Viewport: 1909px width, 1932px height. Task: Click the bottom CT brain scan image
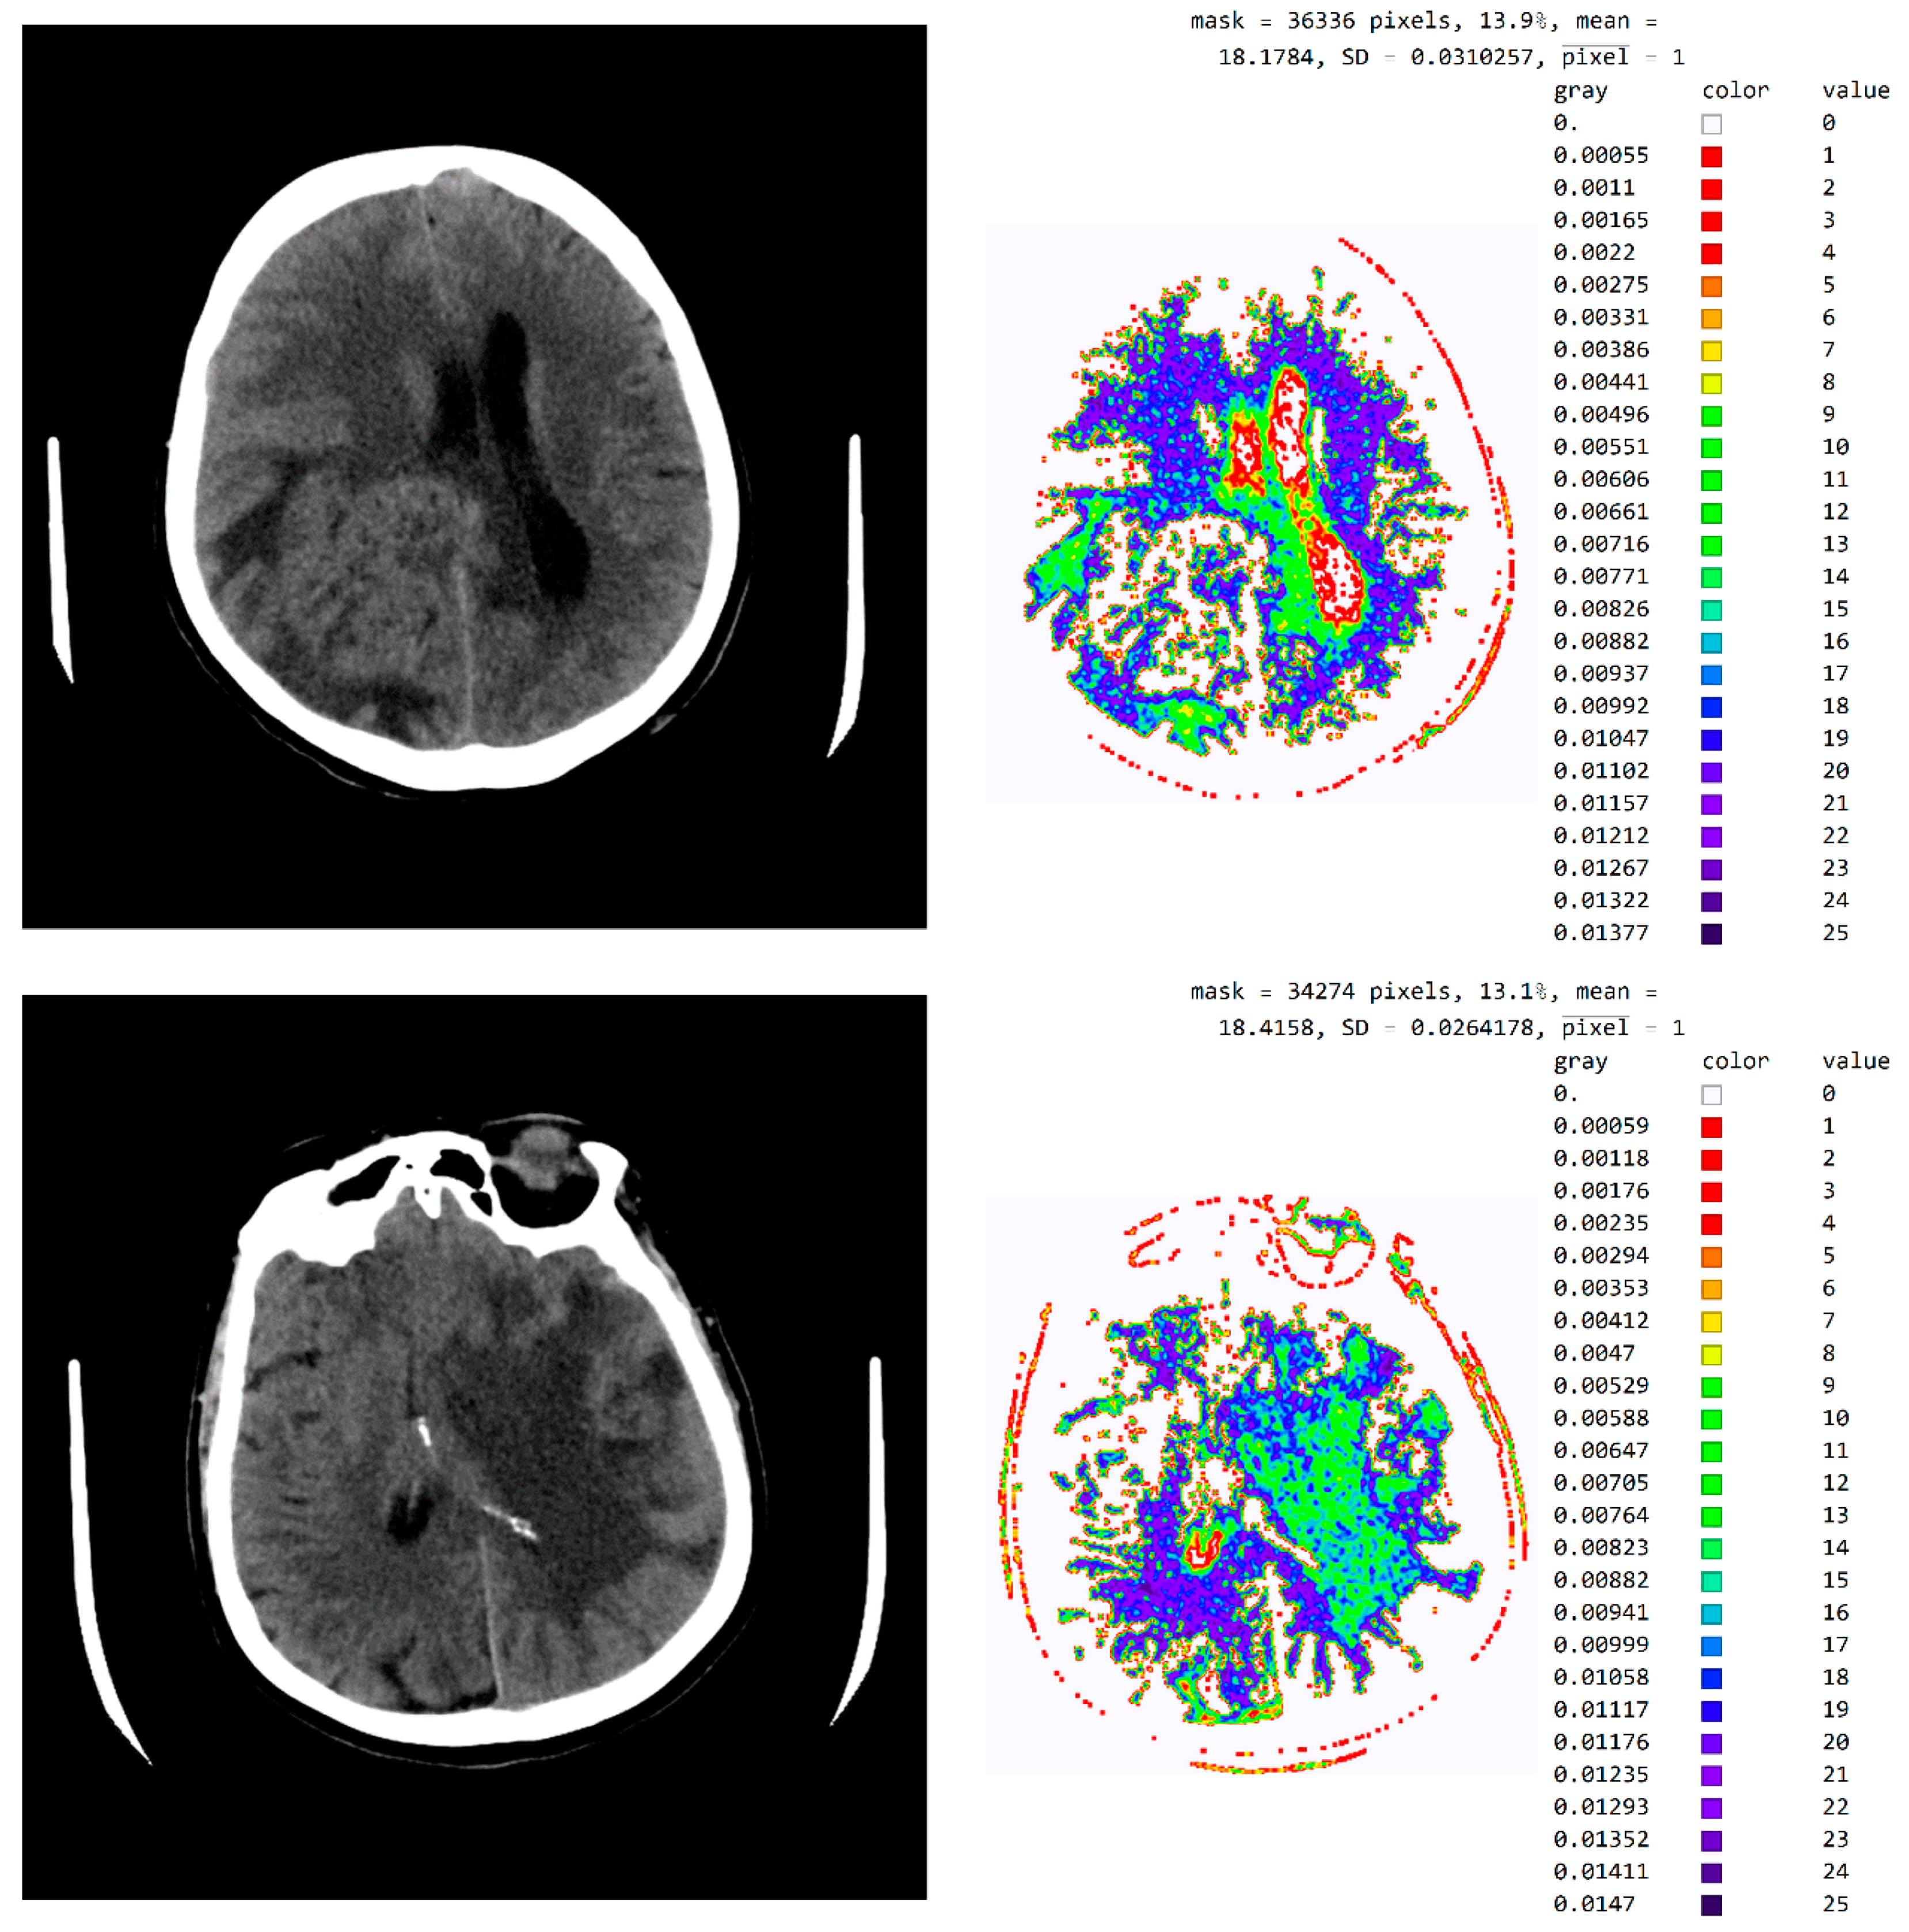point(474,1446)
